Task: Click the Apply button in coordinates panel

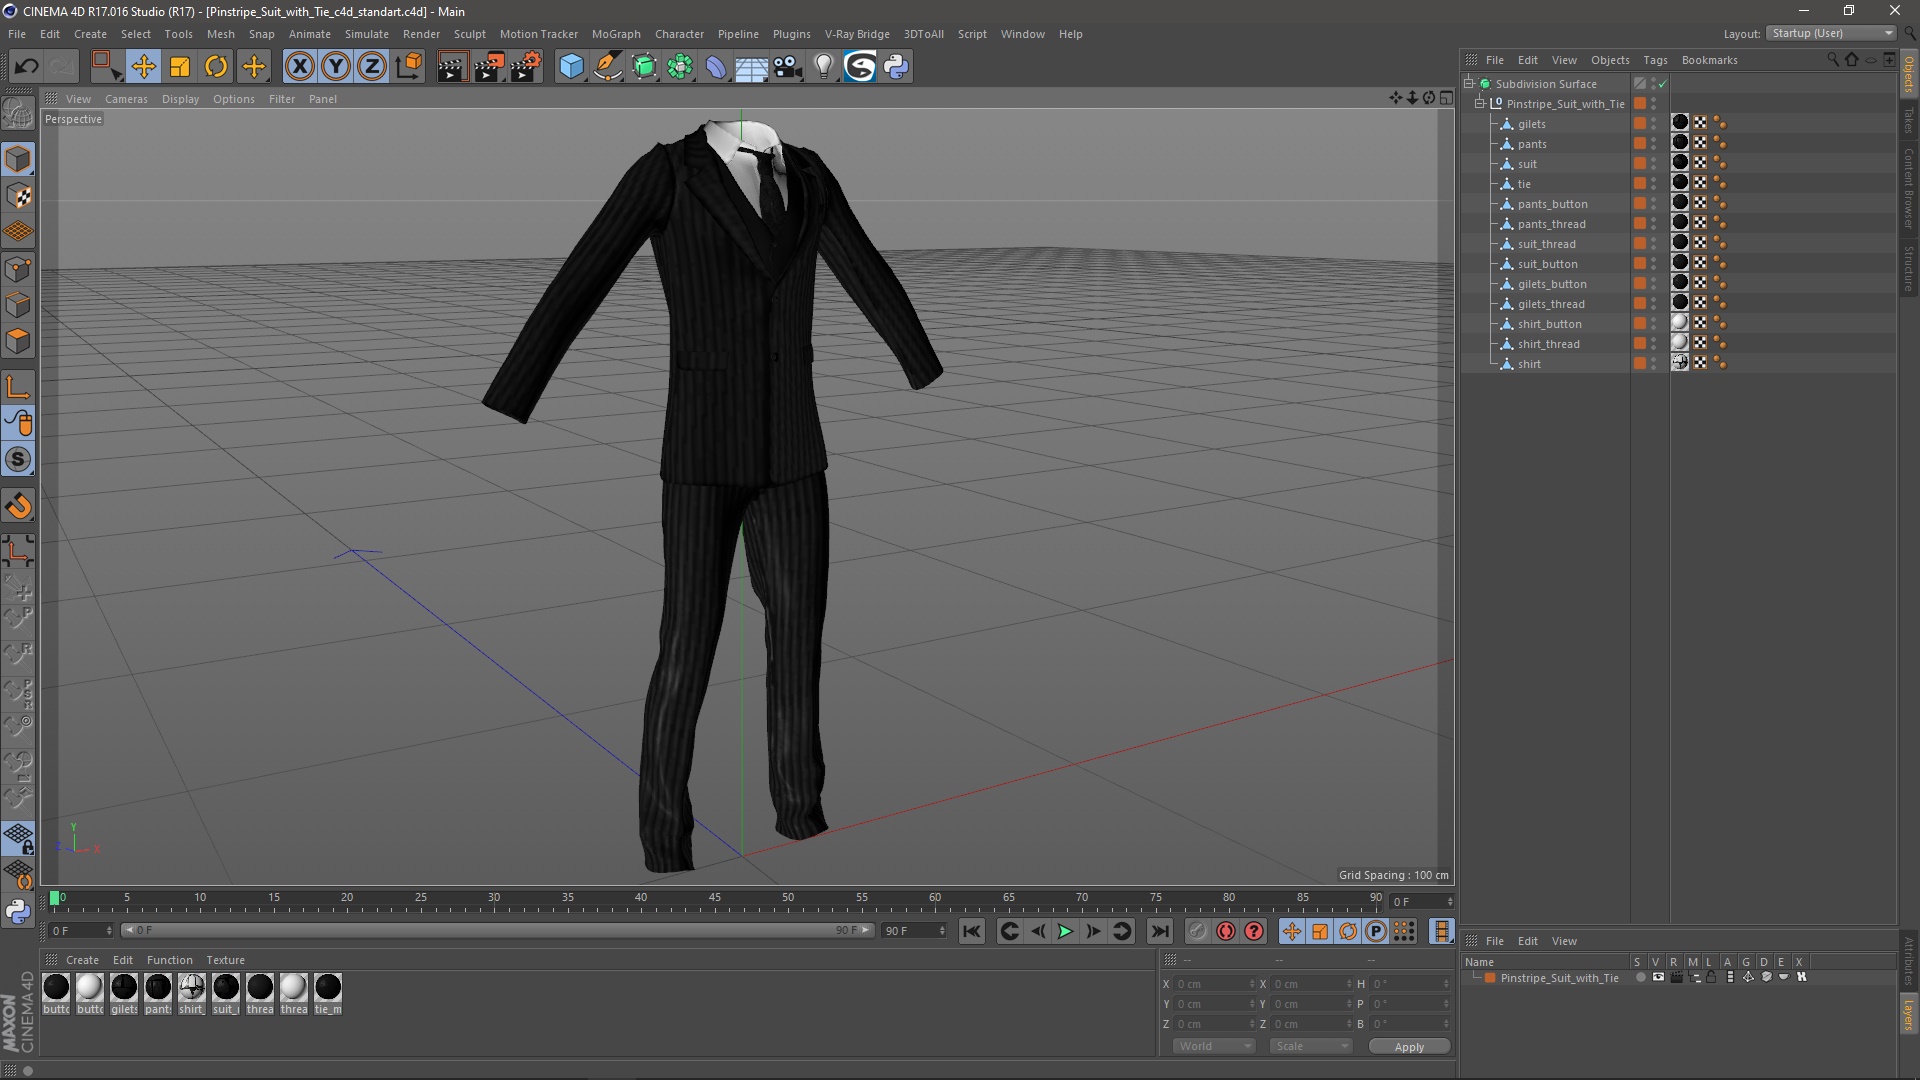Action: pos(1408,1046)
